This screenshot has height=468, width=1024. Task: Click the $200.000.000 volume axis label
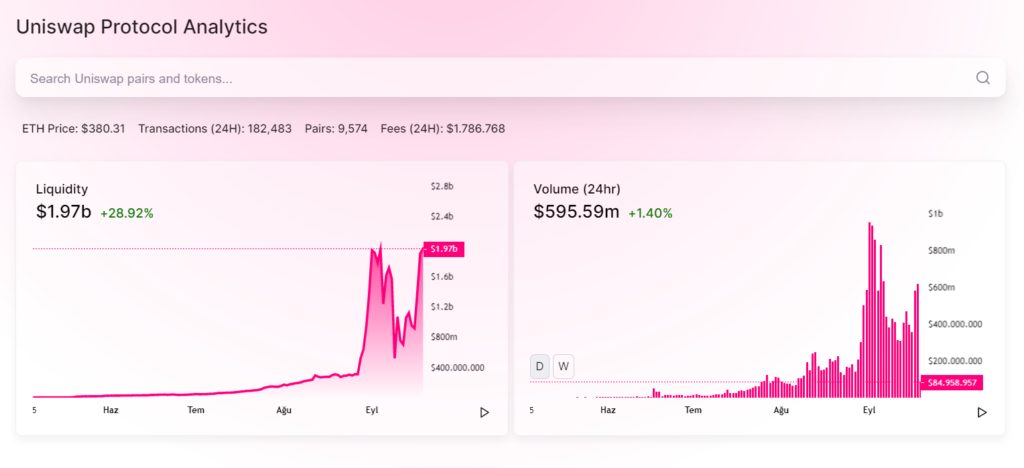955,360
